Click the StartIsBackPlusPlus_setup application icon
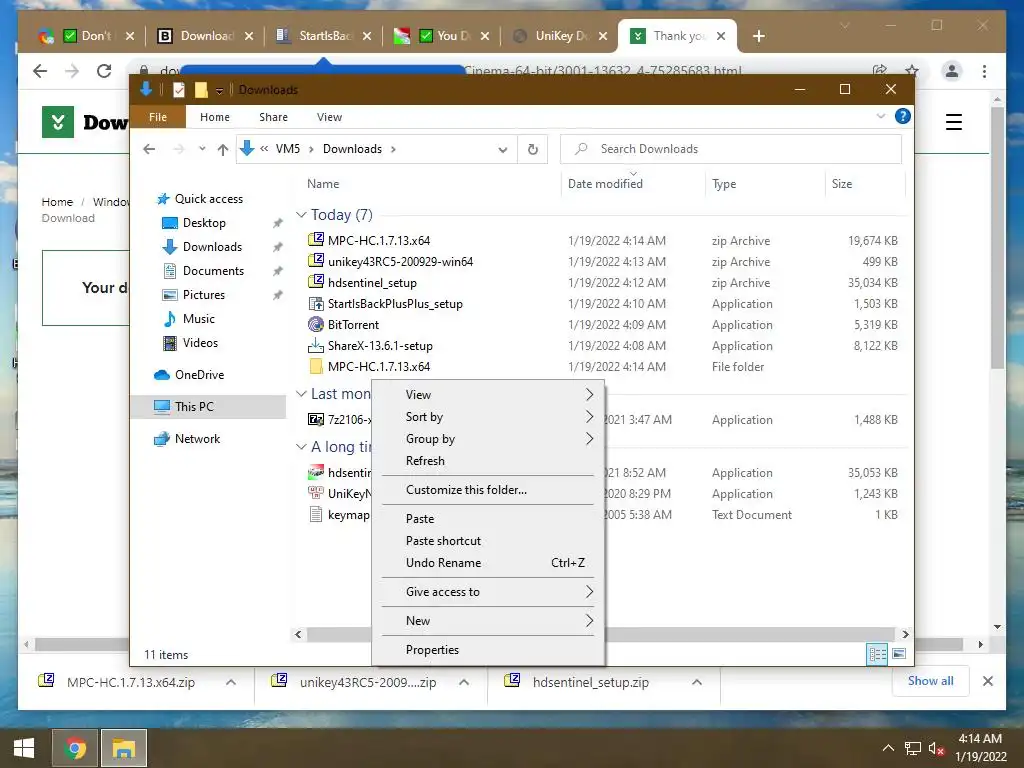 click(316, 303)
